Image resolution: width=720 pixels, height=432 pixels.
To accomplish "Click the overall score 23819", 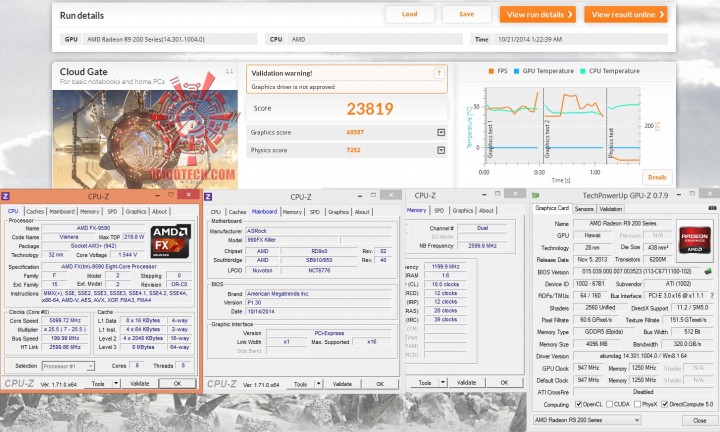I will (x=370, y=109).
